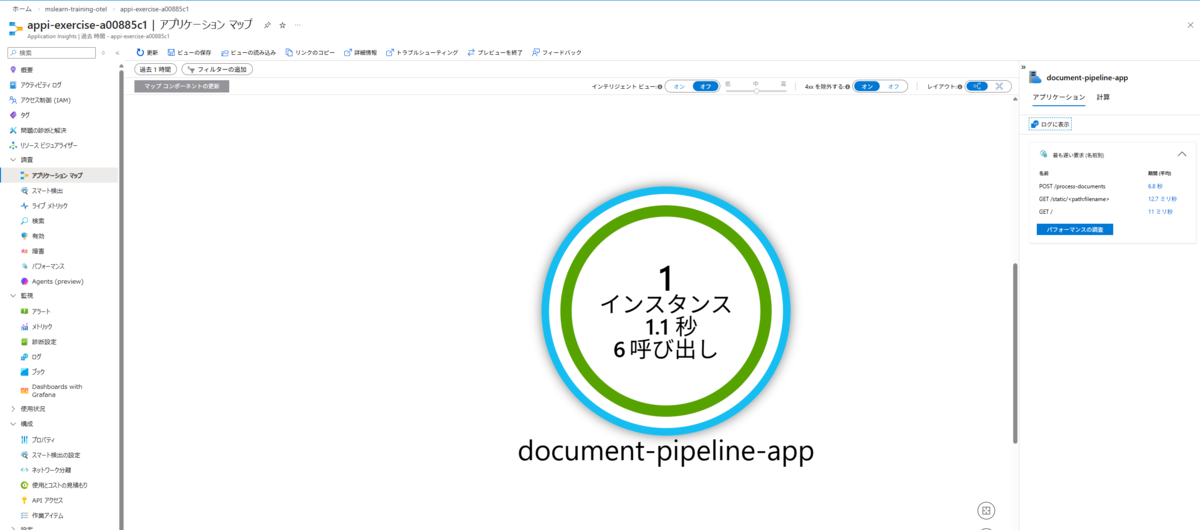Screen dimensions: 1200x530
Task: Open the 6.8 秒 duration link for POST /process-documents
Action: [1155, 186]
